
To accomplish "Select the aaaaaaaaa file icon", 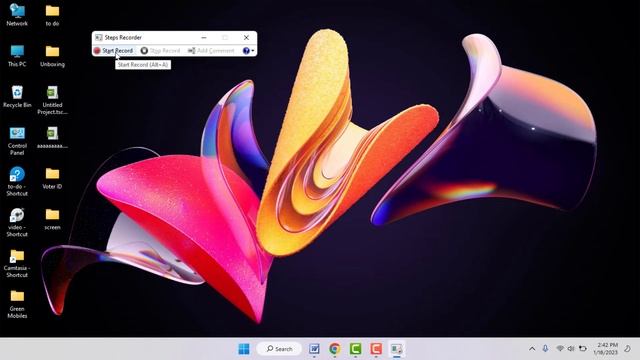I will [x=52, y=137].
